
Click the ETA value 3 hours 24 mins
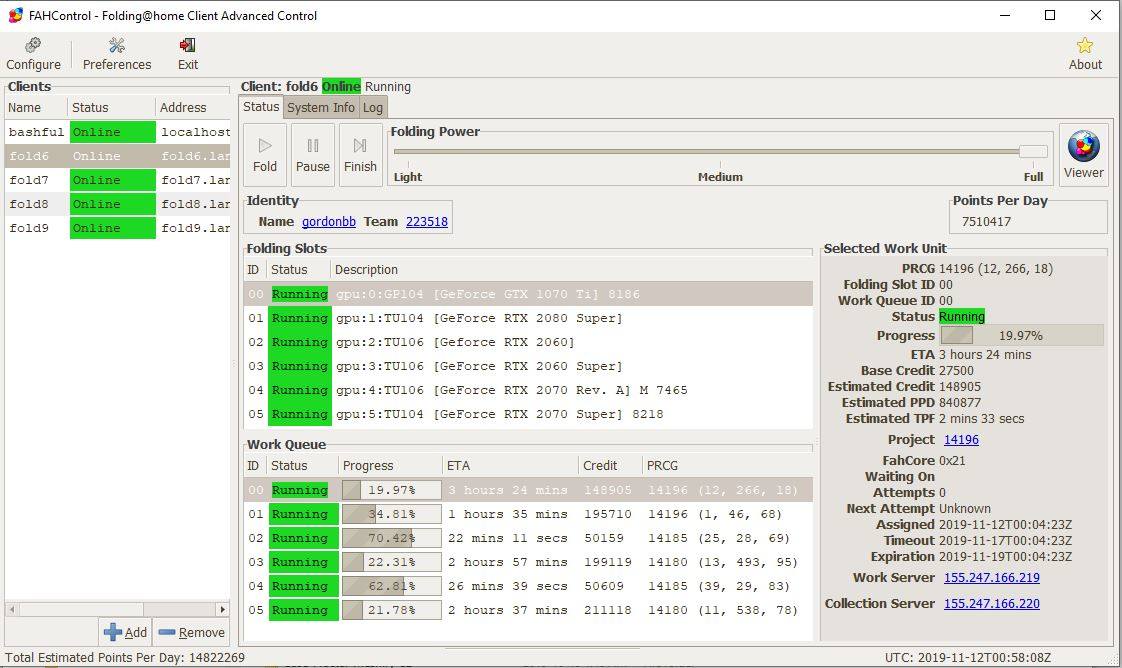(x=985, y=355)
